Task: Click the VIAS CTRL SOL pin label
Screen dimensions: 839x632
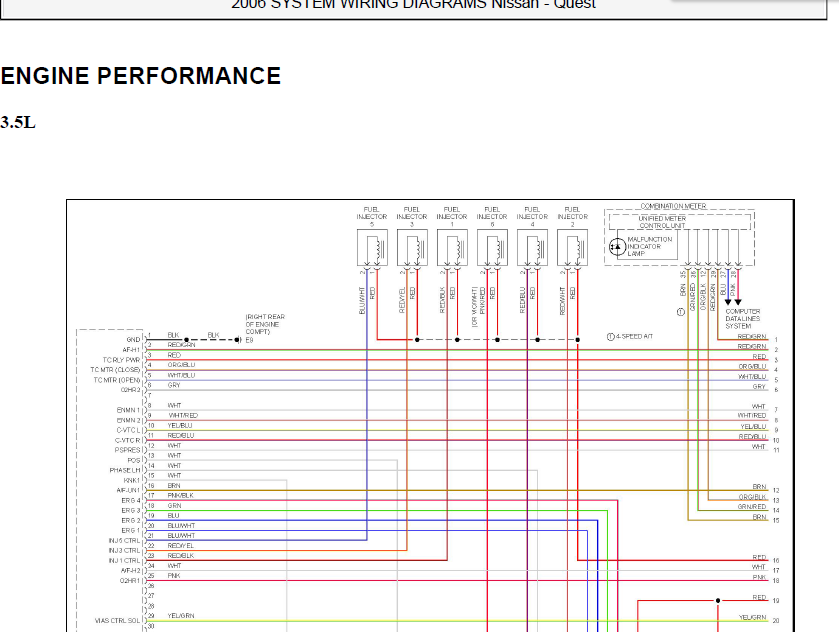Action: [118, 621]
